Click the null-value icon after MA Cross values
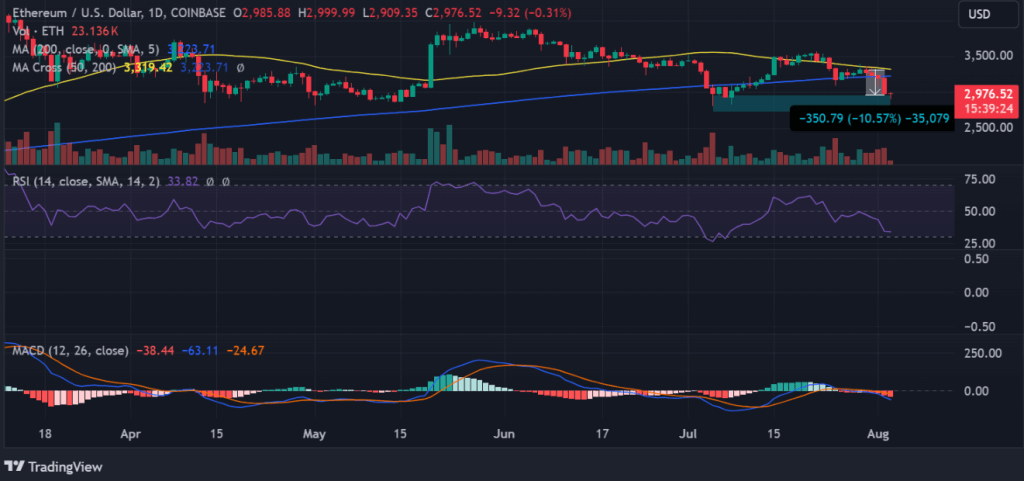The height and width of the screenshot is (481, 1024). click(x=240, y=67)
